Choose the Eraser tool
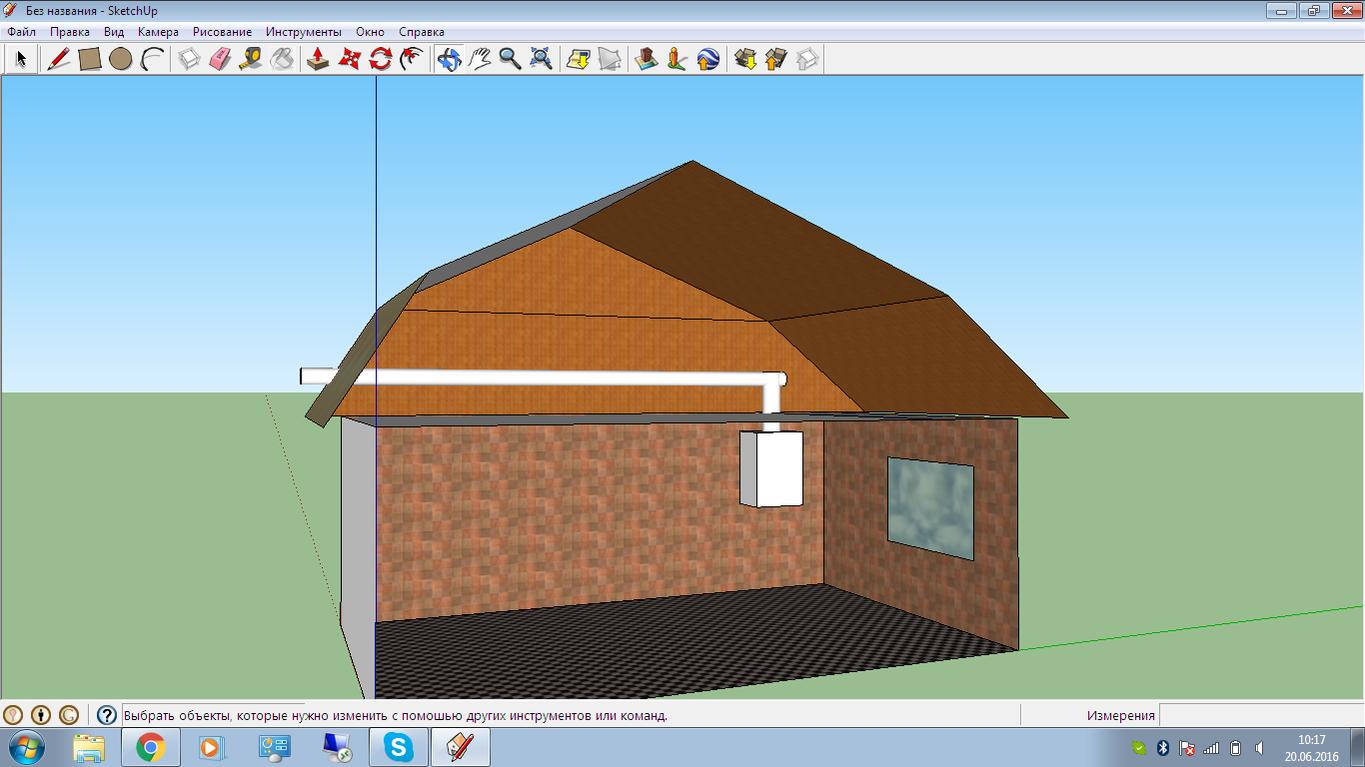 pyautogui.click(x=220, y=59)
